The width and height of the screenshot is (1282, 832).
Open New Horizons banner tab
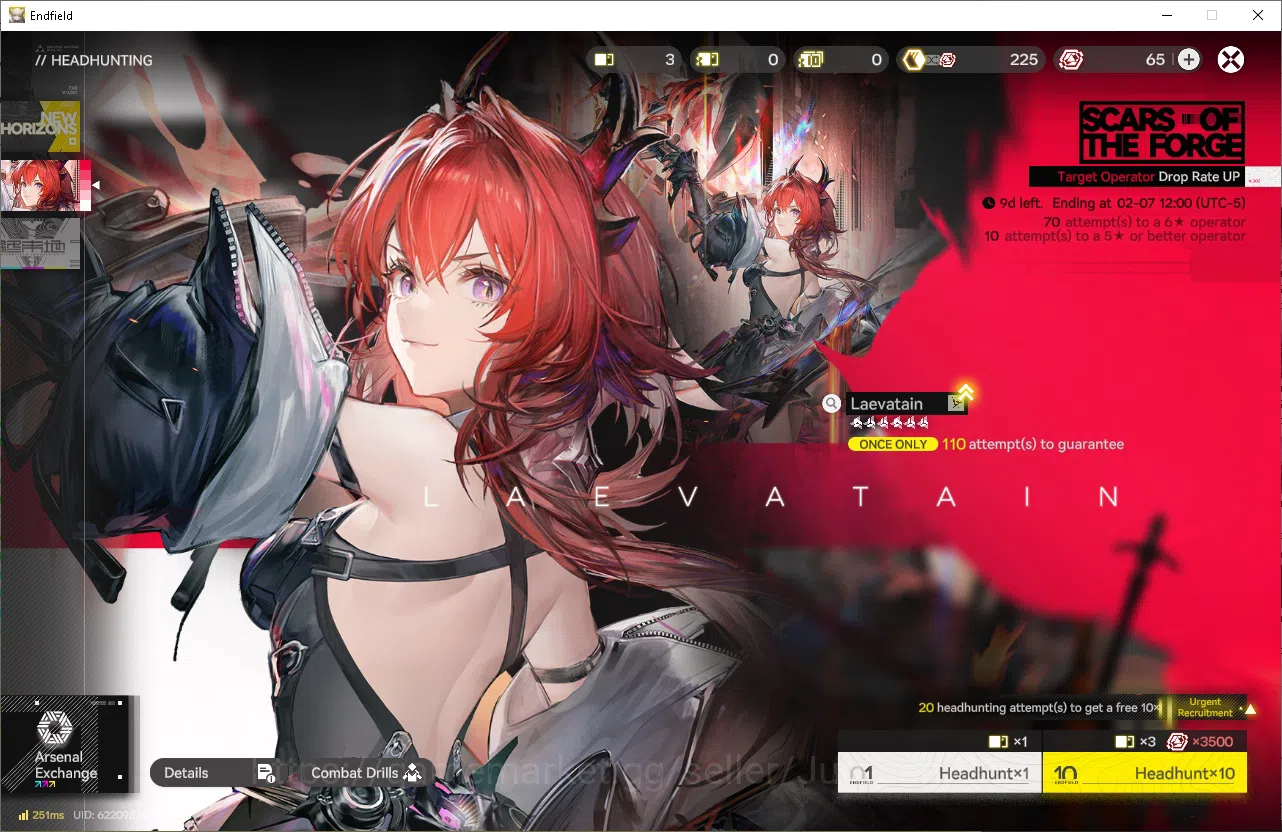tap(40, 125)
